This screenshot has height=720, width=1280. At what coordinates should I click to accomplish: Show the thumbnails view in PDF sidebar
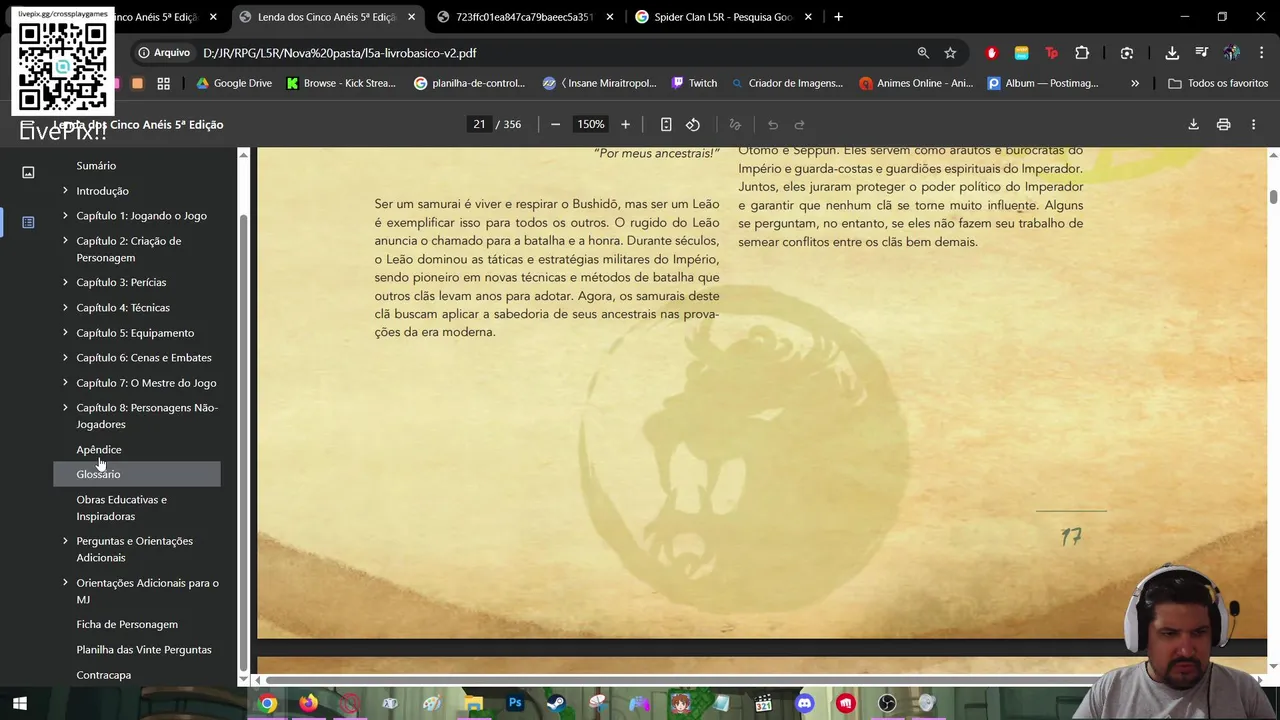click(x=28, y=172)
